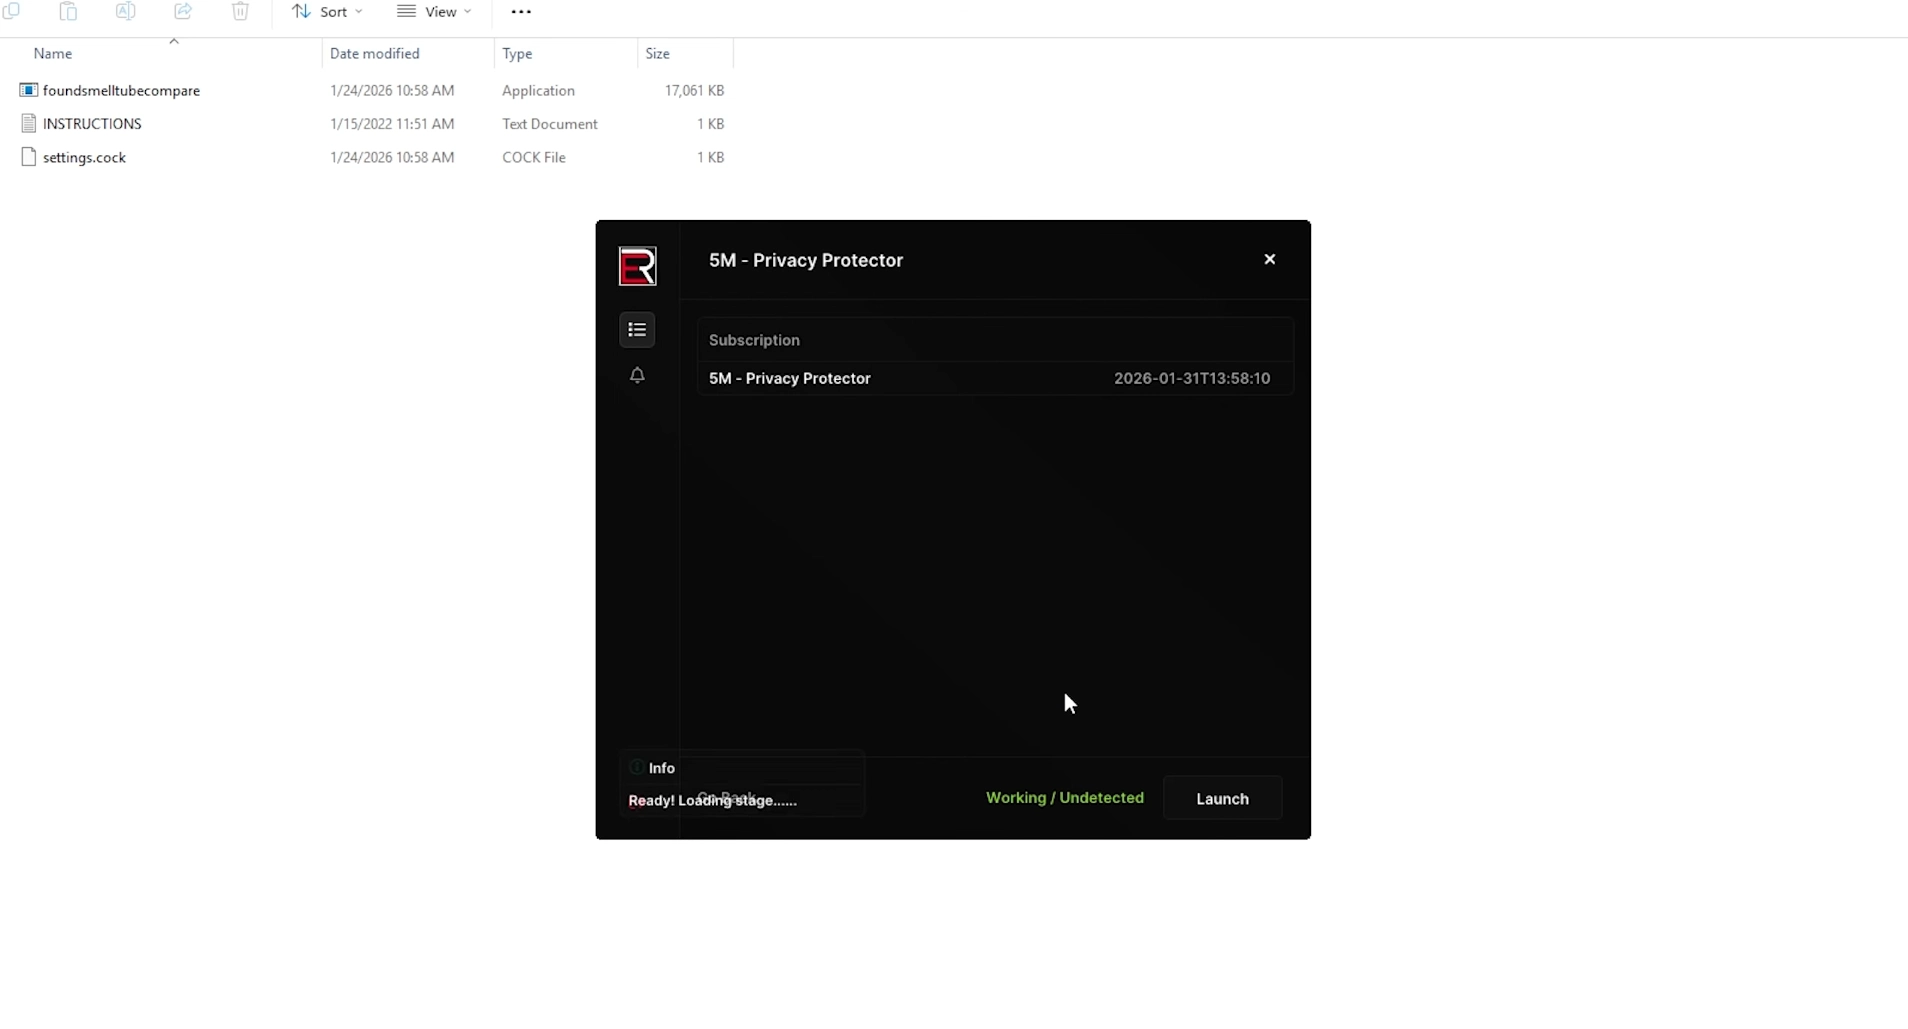This screenshot has width=1908, height=1029.
Task: Expand the View dropdown
Action: (x=434, y=12)
